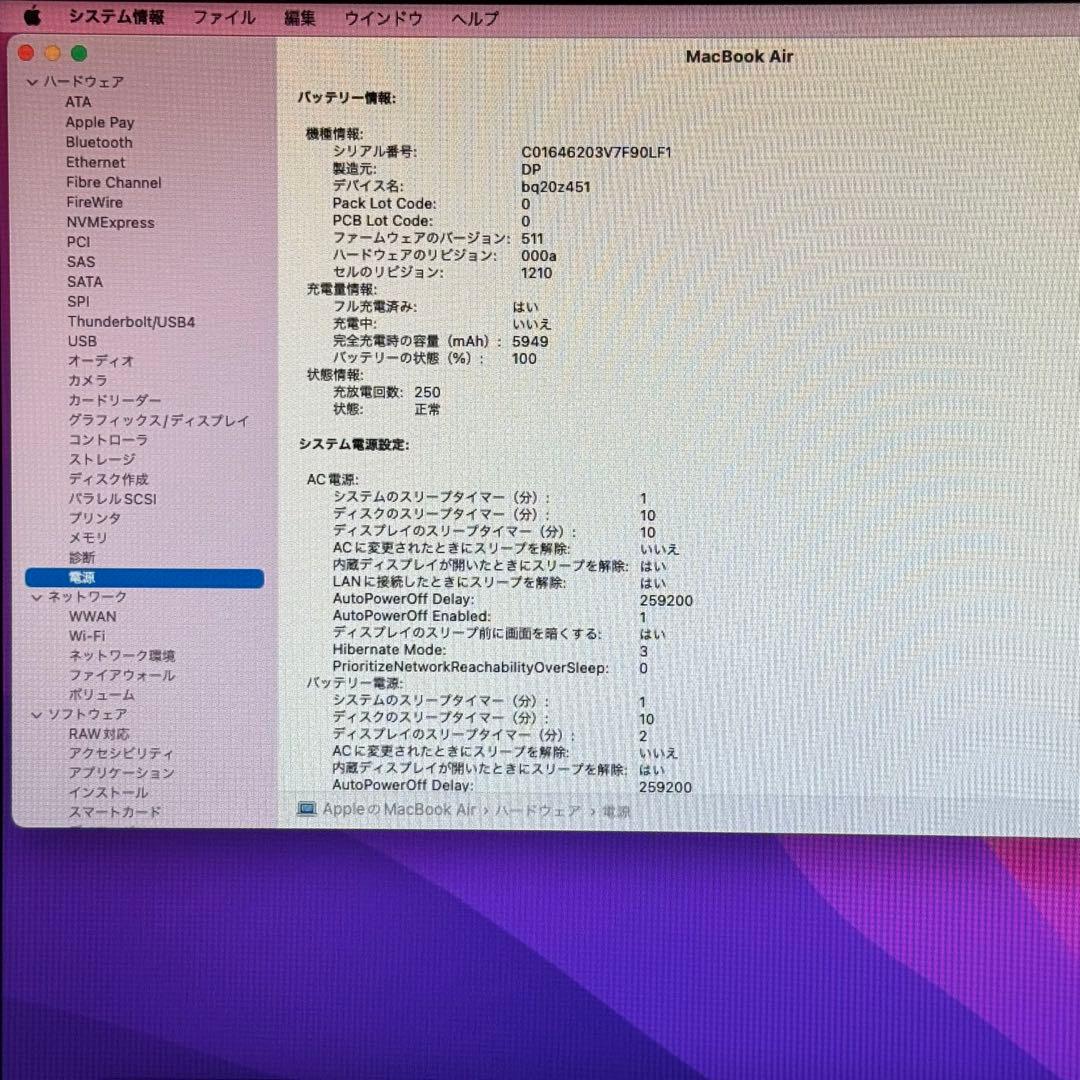Select WWAN under ネットワーク
Viewport: 1080px width, 1080px height.
[x=92, y=616]
